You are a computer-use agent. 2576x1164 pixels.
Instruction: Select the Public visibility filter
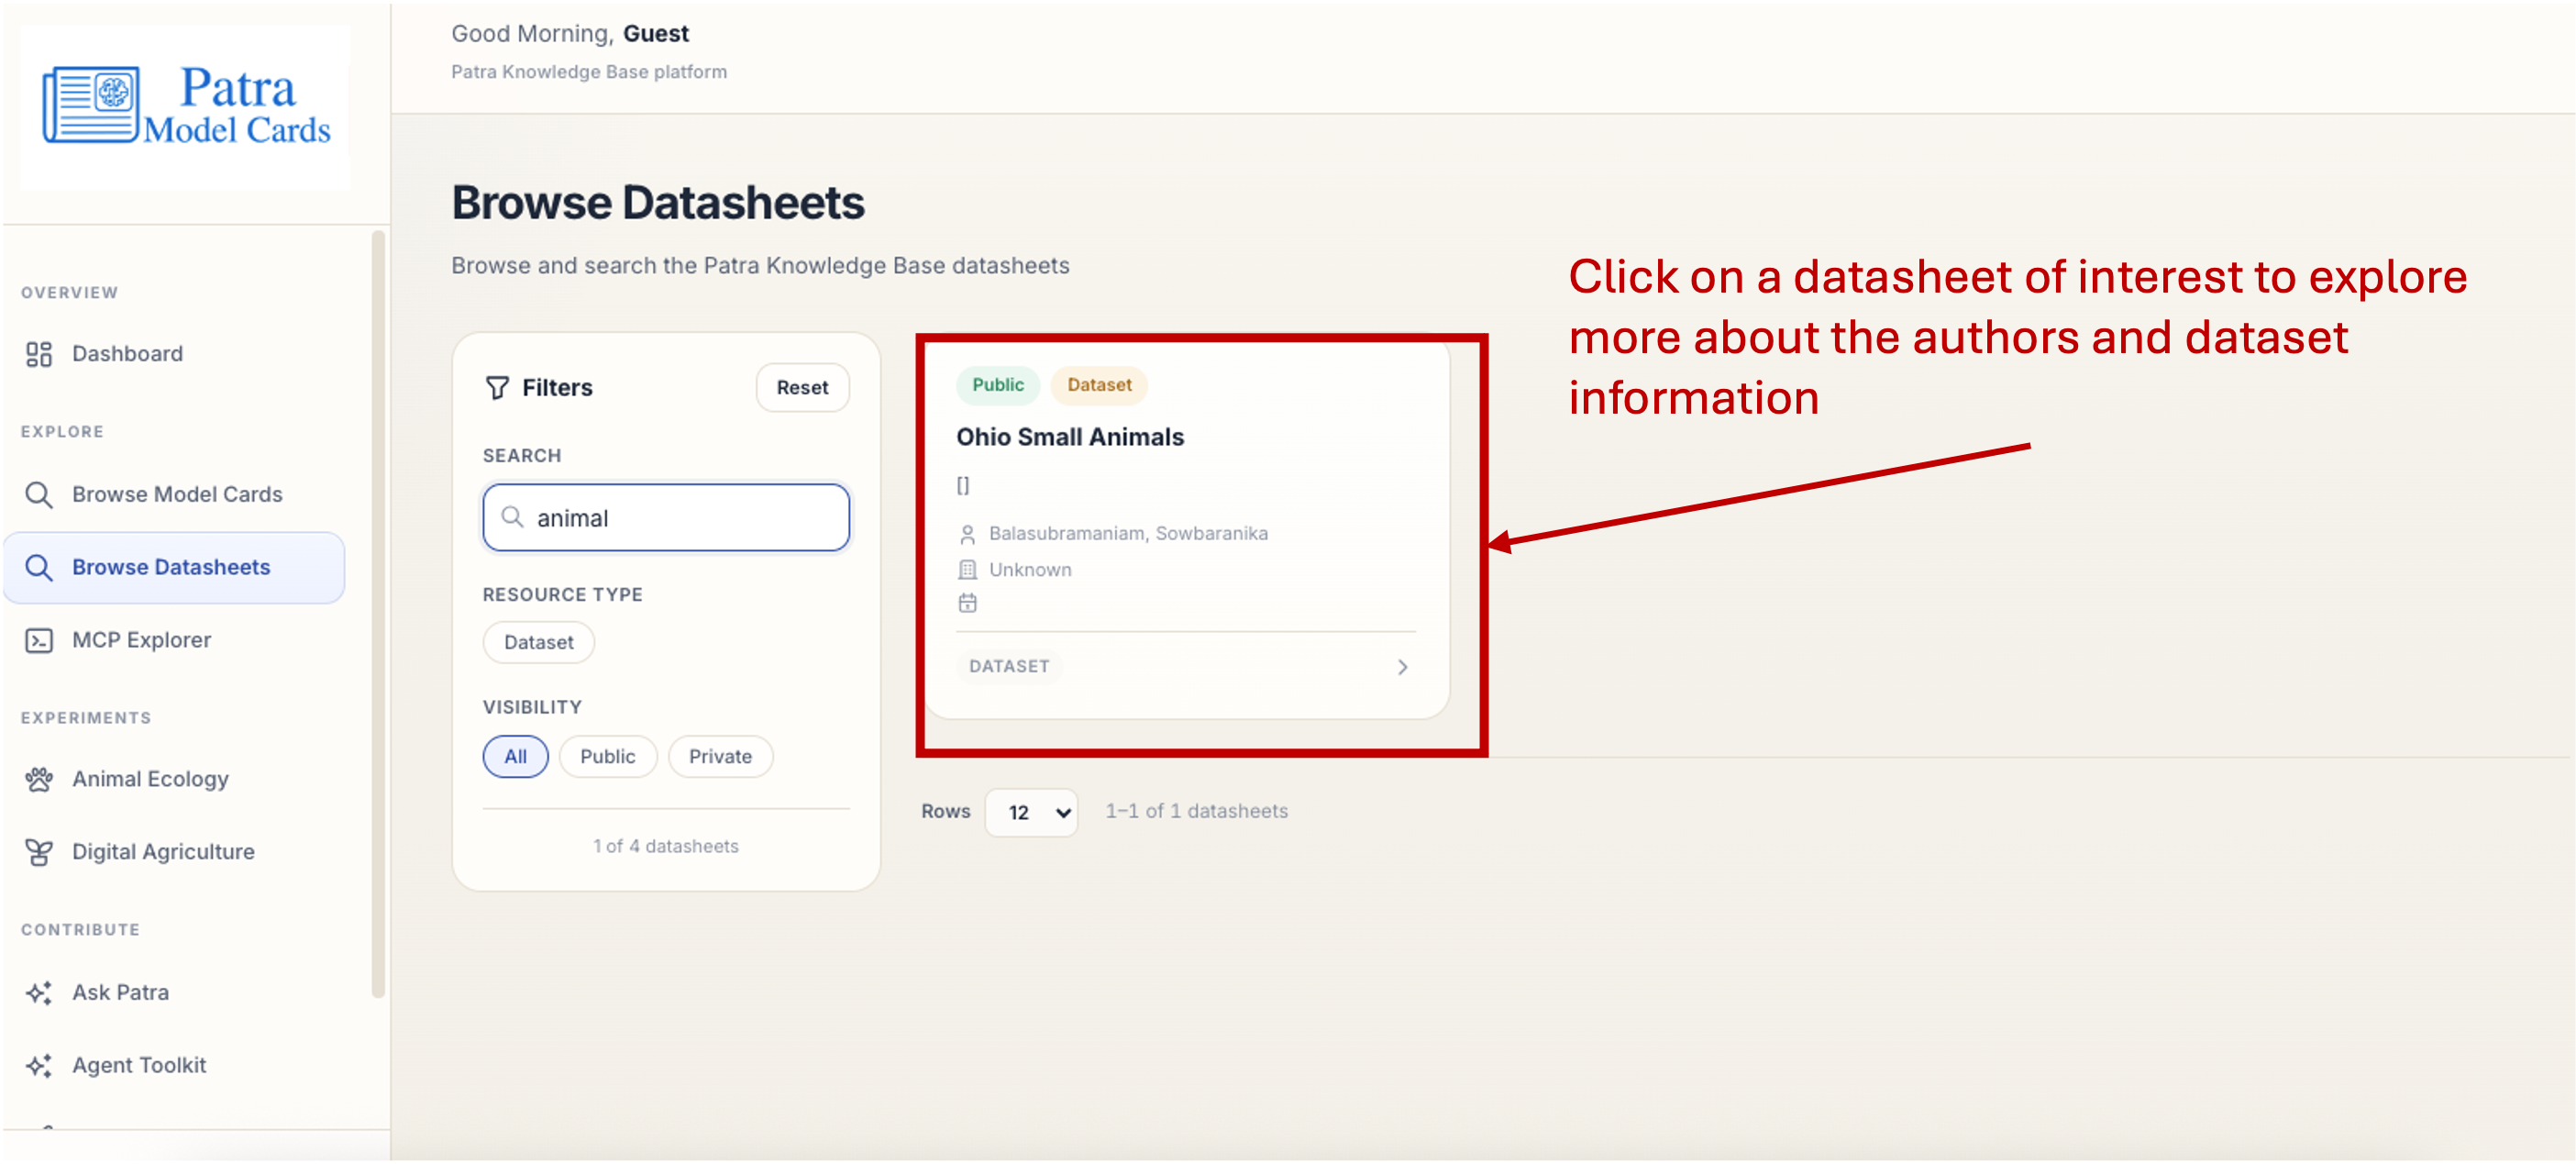point(607,757)
